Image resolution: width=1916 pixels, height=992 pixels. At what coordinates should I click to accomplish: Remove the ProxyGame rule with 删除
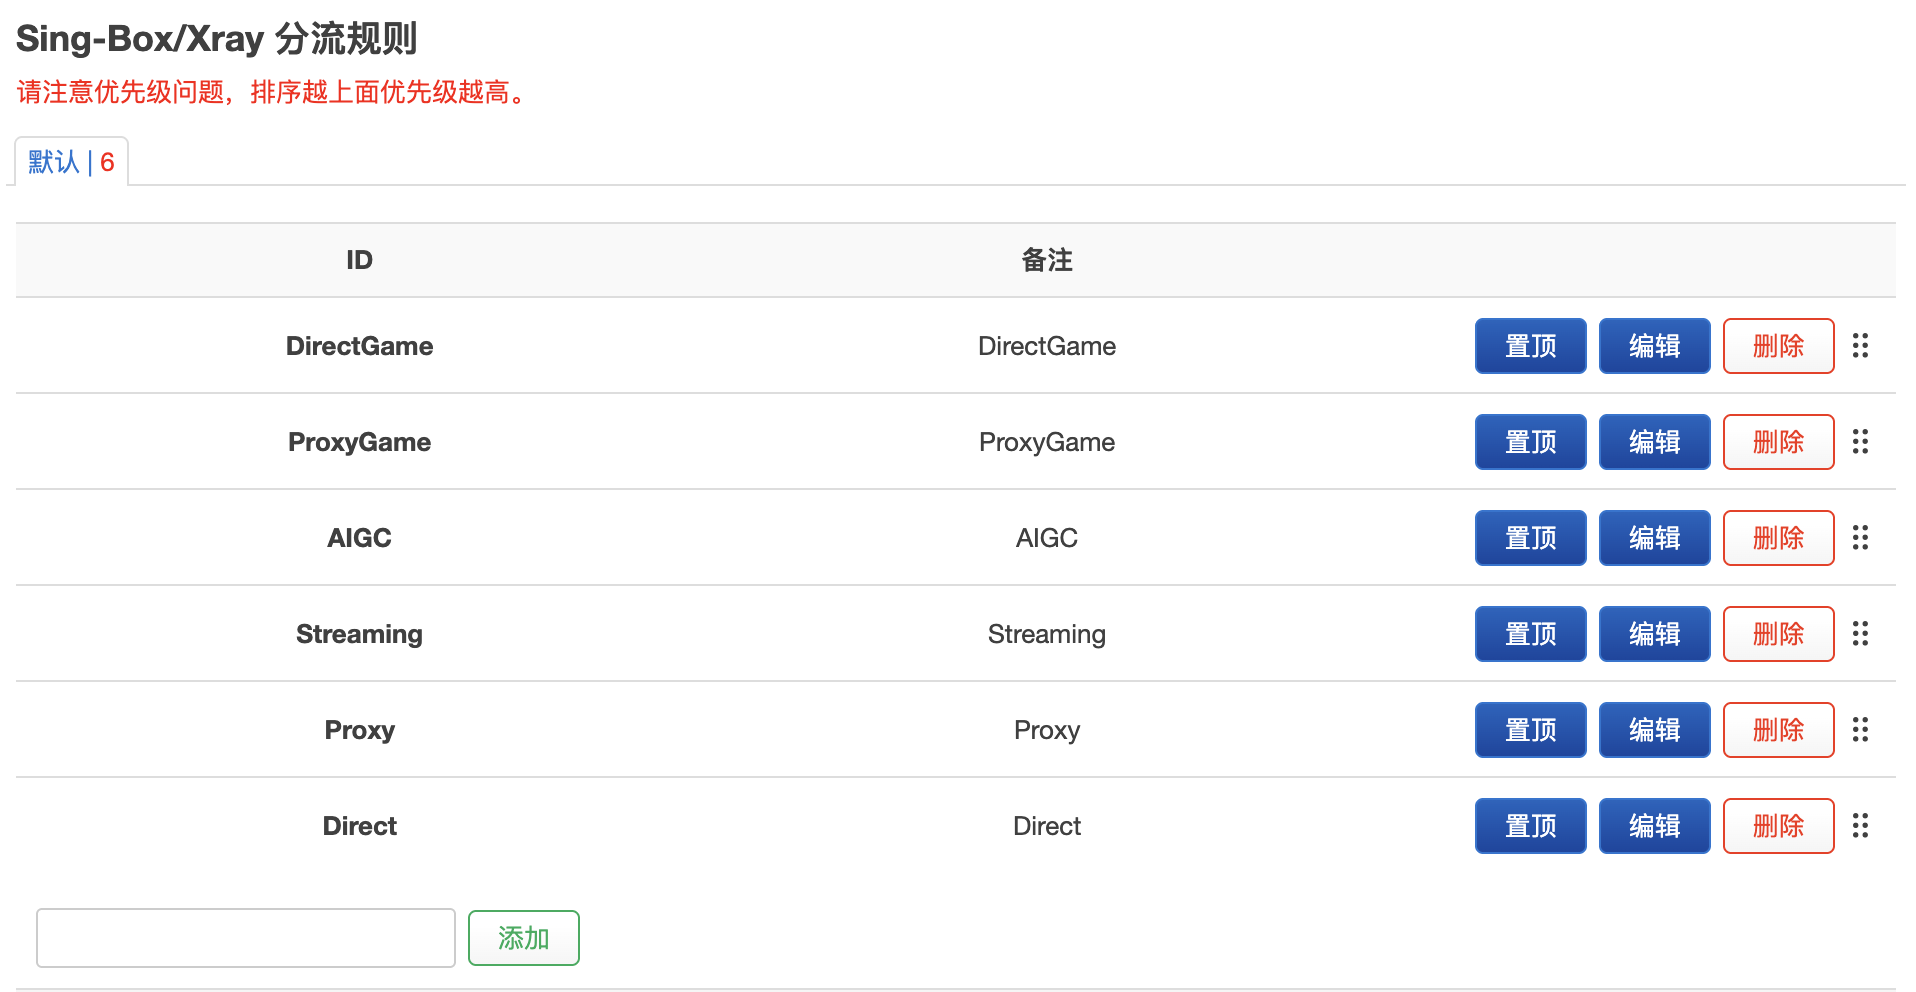tap(1778, 442)
